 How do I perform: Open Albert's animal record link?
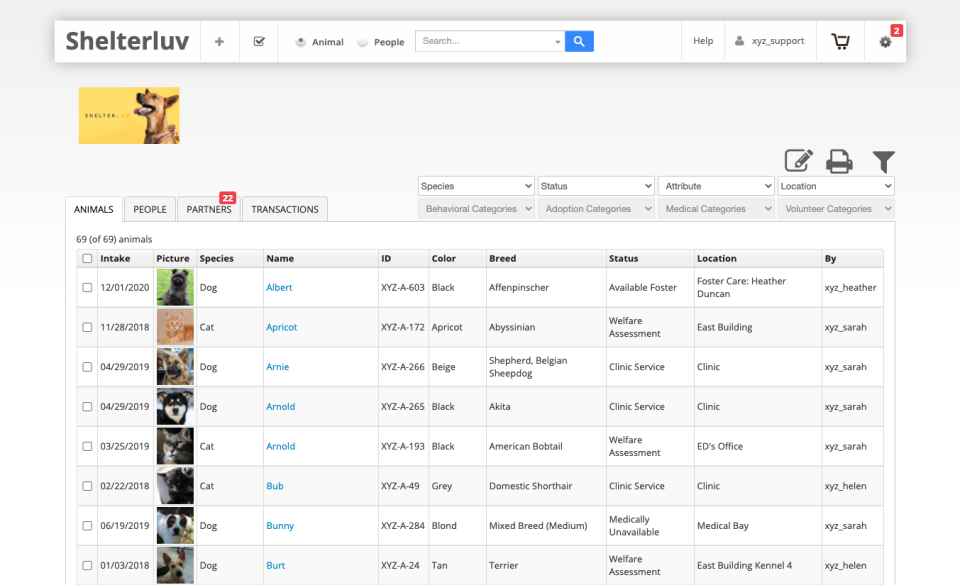pos(279,287)
